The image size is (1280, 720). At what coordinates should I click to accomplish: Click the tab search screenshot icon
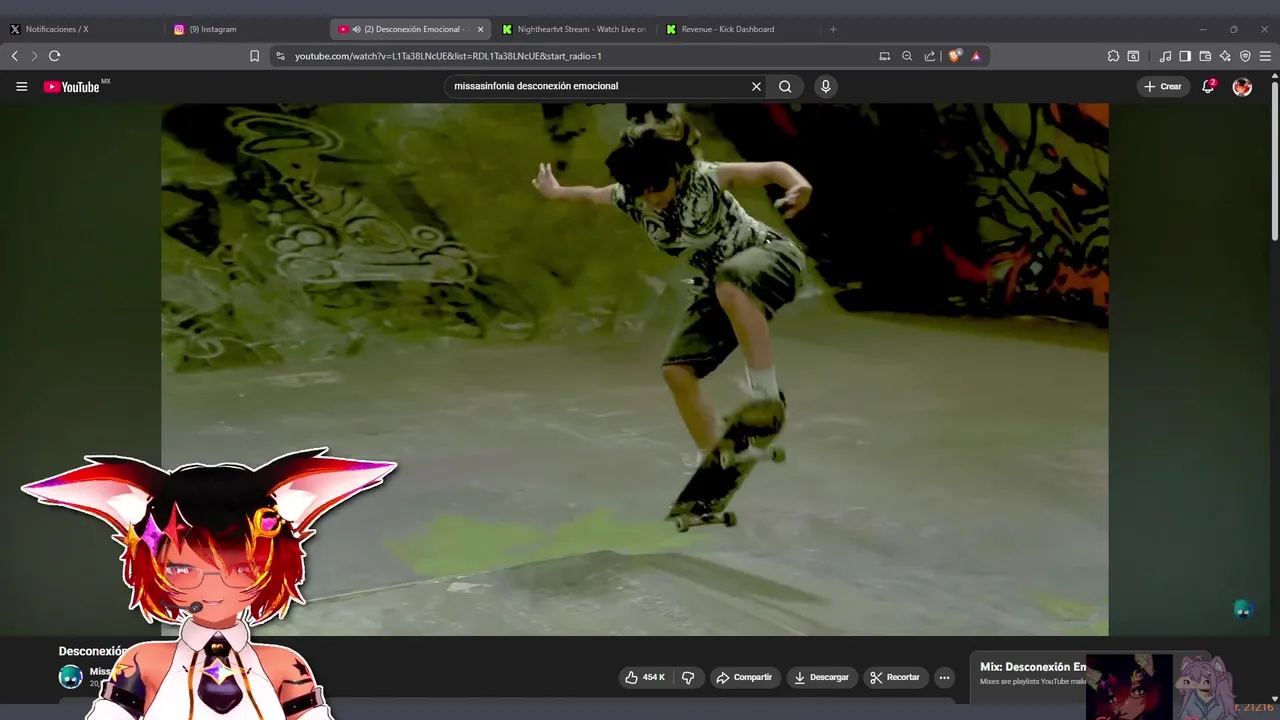pos(1133,56)
